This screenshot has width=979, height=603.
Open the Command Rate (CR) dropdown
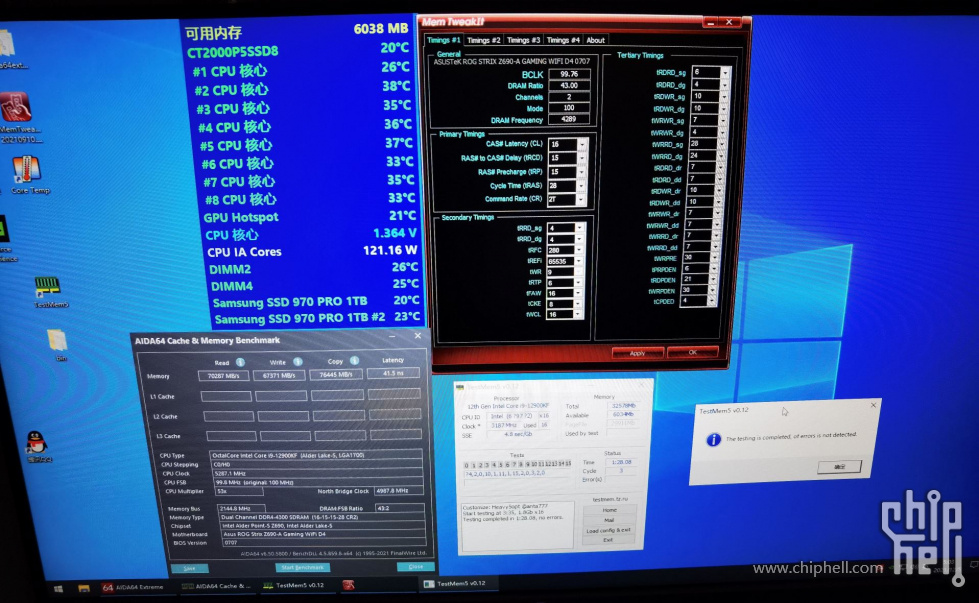point(580,199)
